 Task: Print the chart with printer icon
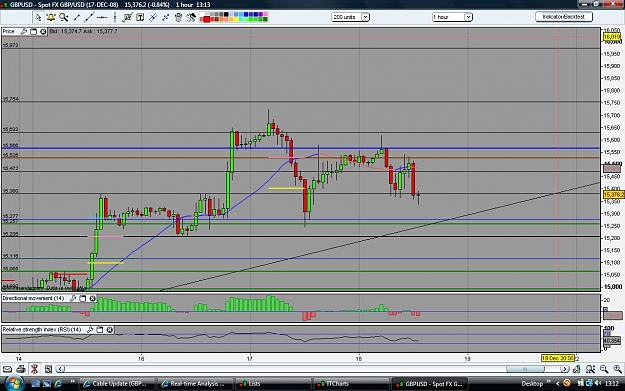click(21, 369)
